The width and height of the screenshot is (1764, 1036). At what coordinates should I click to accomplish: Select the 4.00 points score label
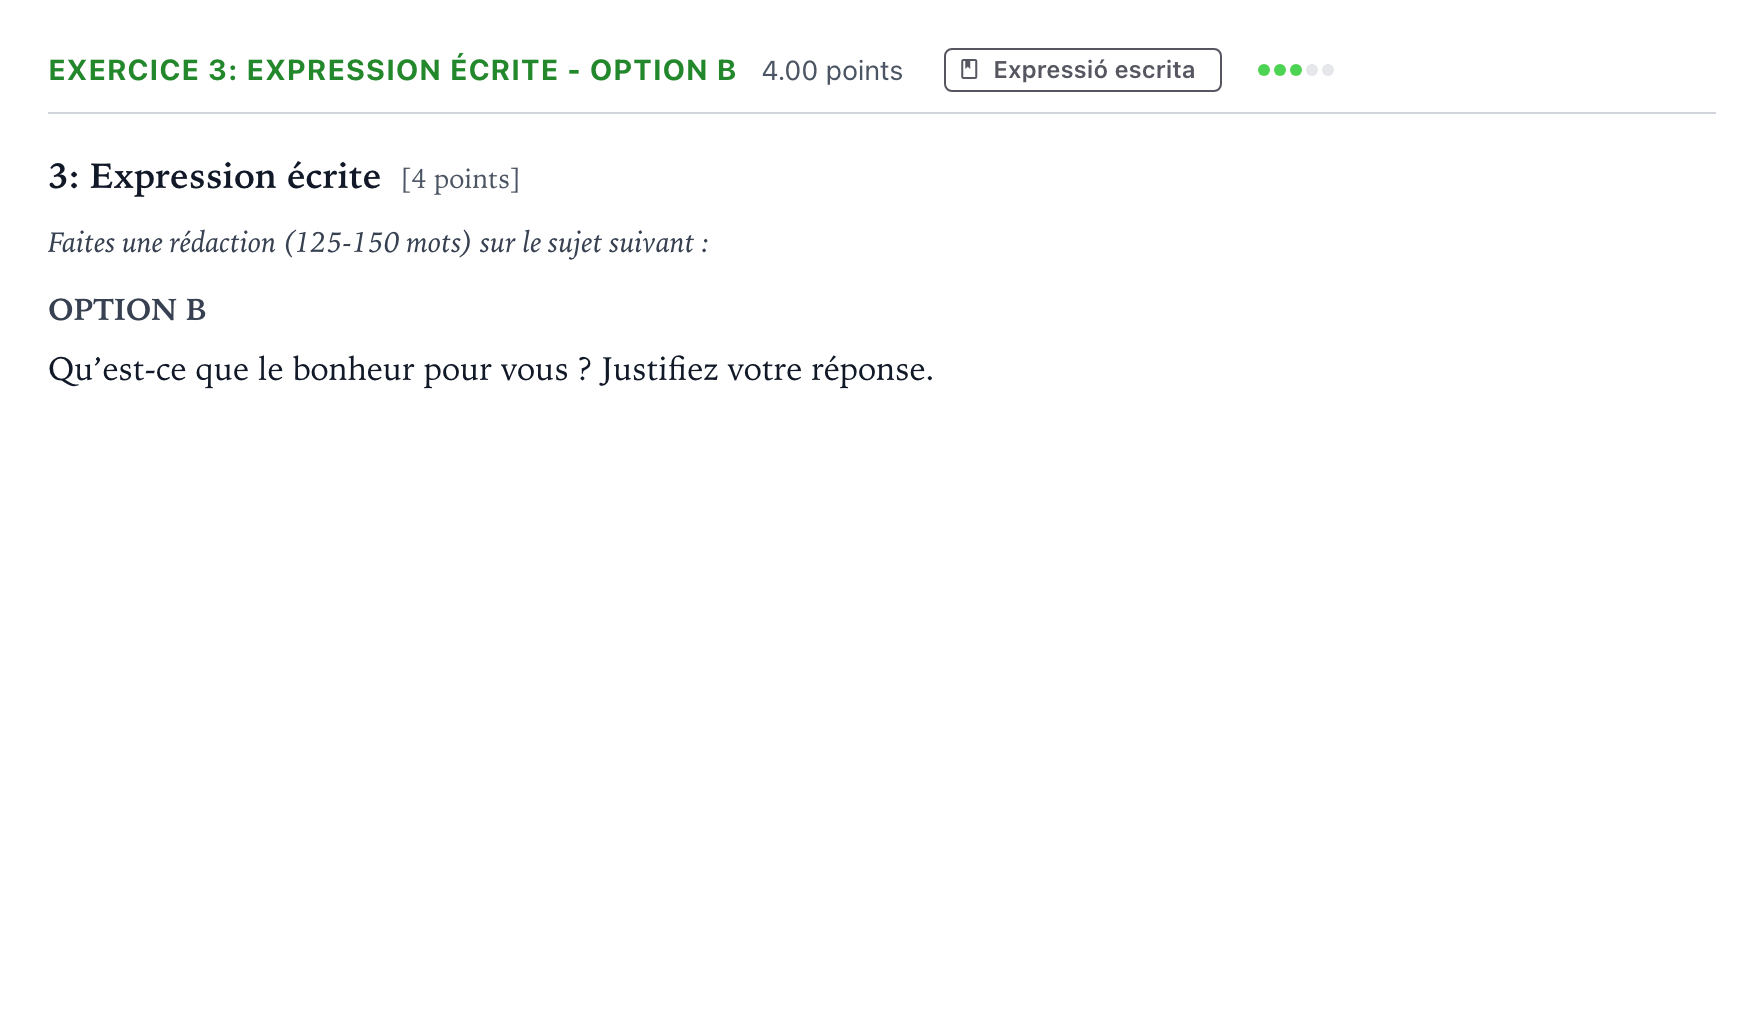click(832, 71)
